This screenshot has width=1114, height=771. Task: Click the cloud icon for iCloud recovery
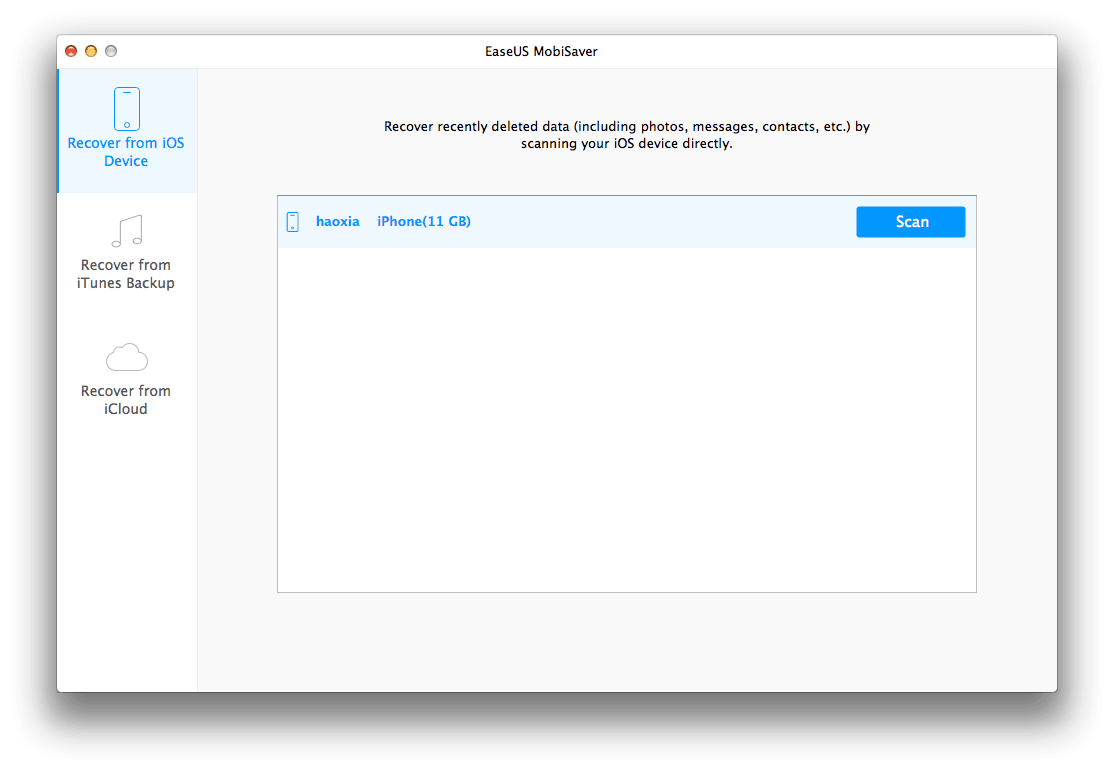pos(126,357)
